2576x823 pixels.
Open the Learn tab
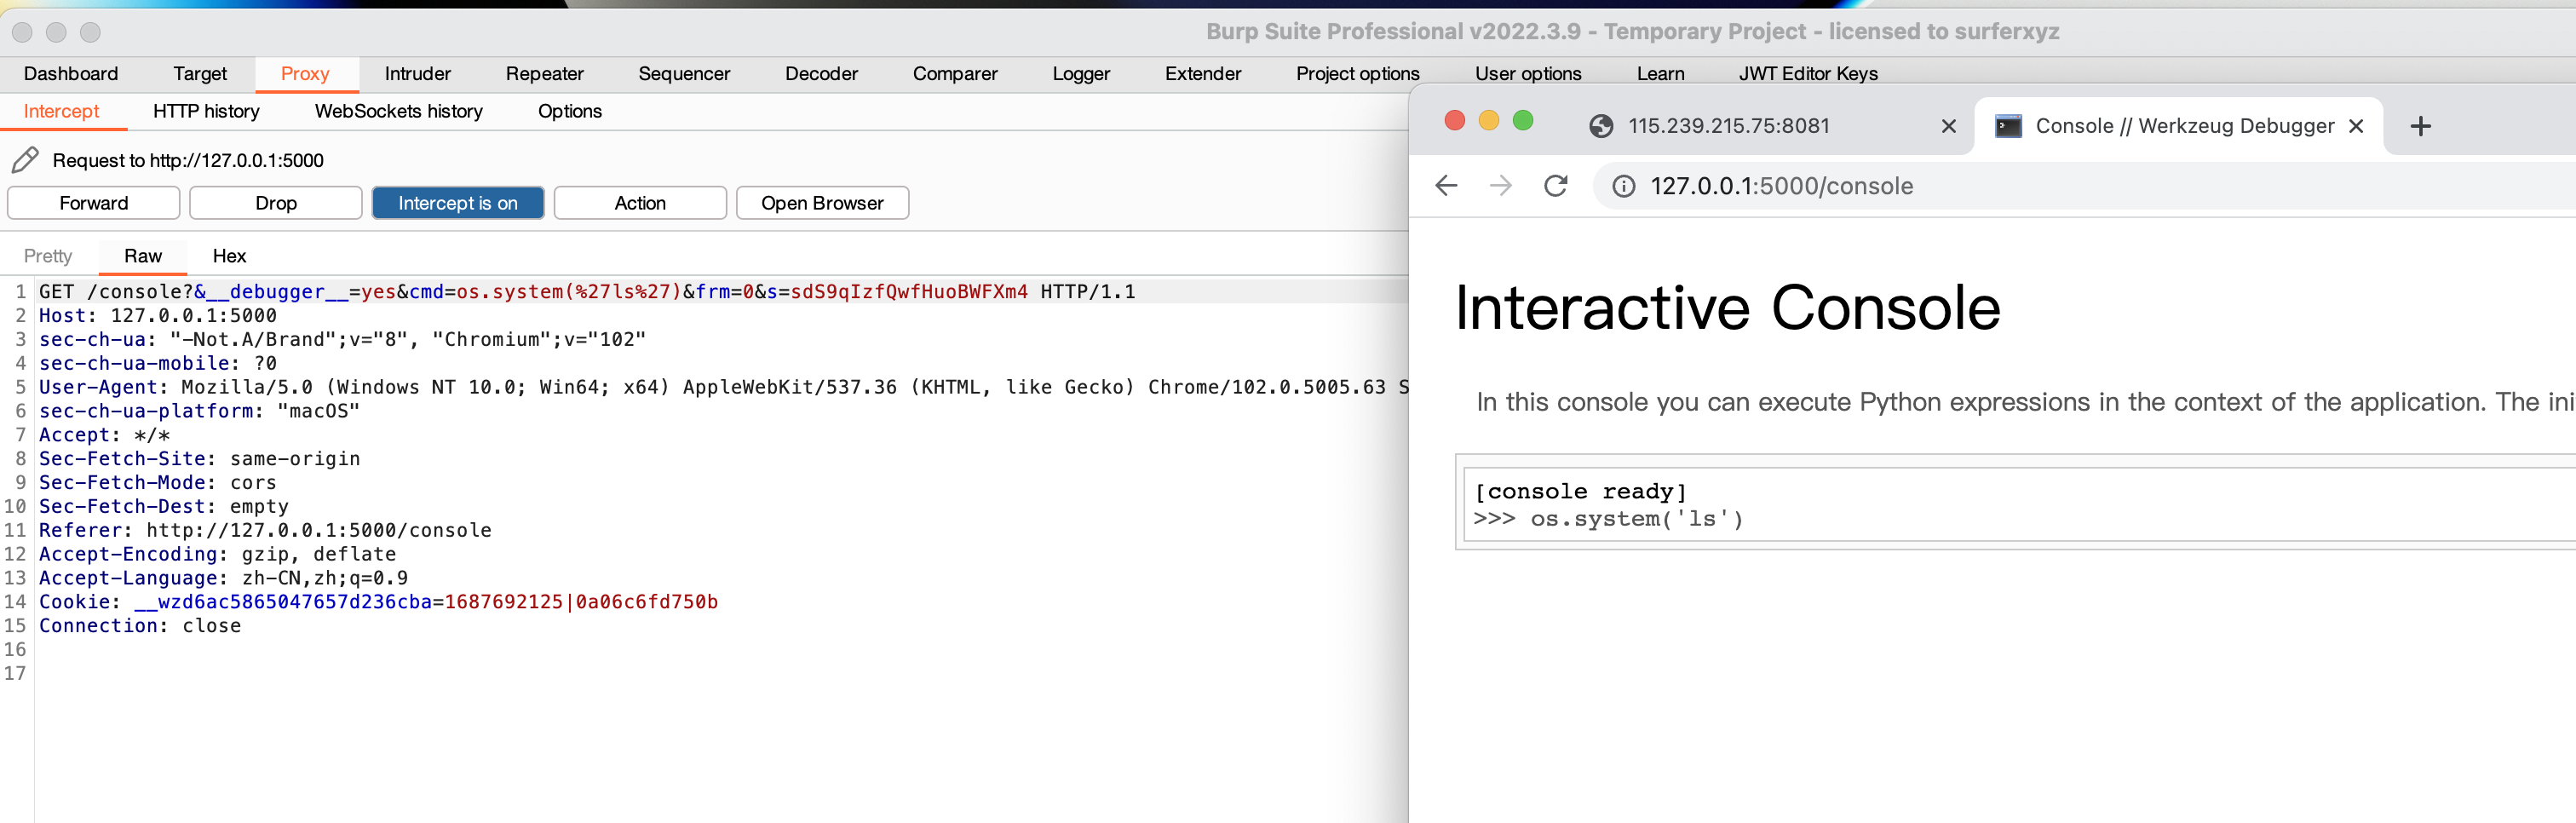[x=1661, y=74]
